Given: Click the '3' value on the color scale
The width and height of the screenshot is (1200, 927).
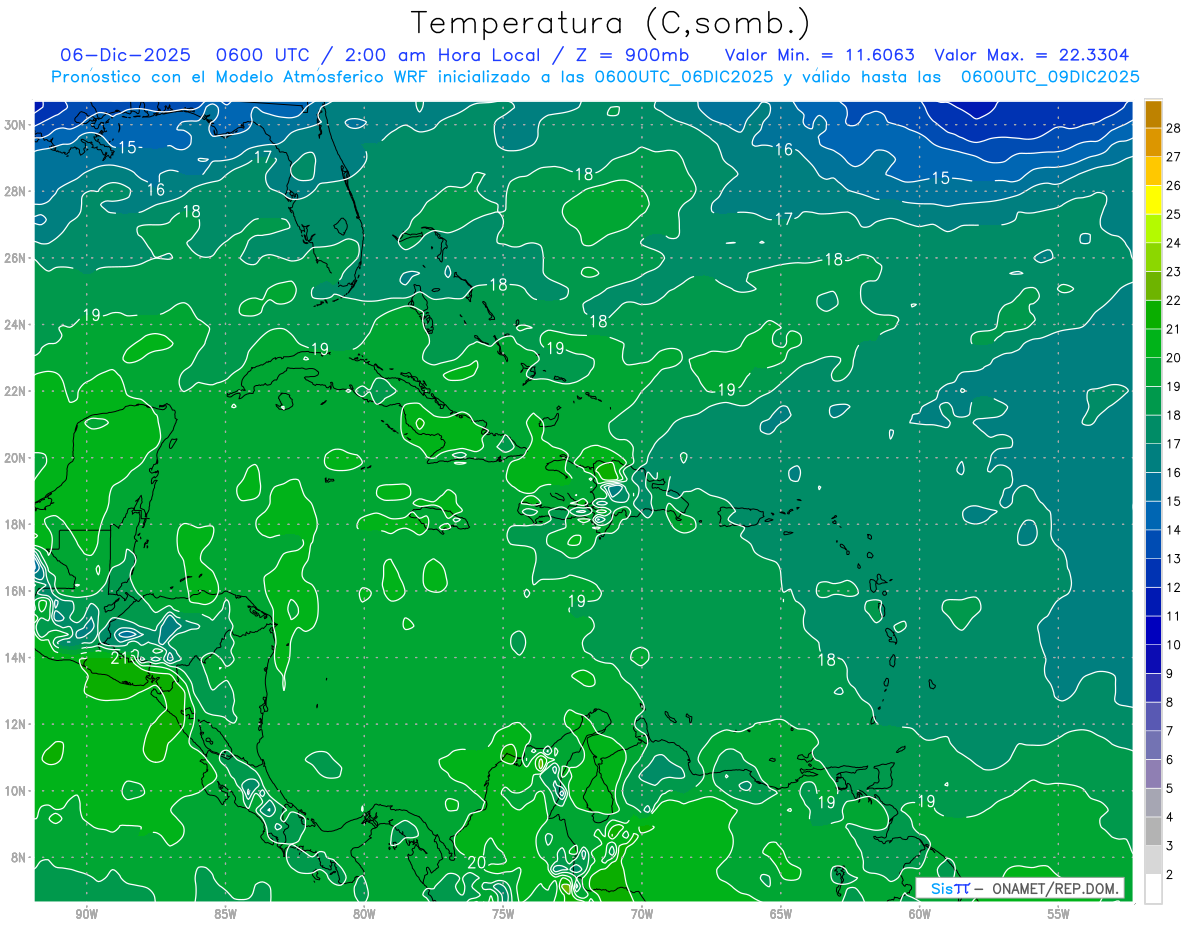Looking at the screenshot, I should point(1170,846).
